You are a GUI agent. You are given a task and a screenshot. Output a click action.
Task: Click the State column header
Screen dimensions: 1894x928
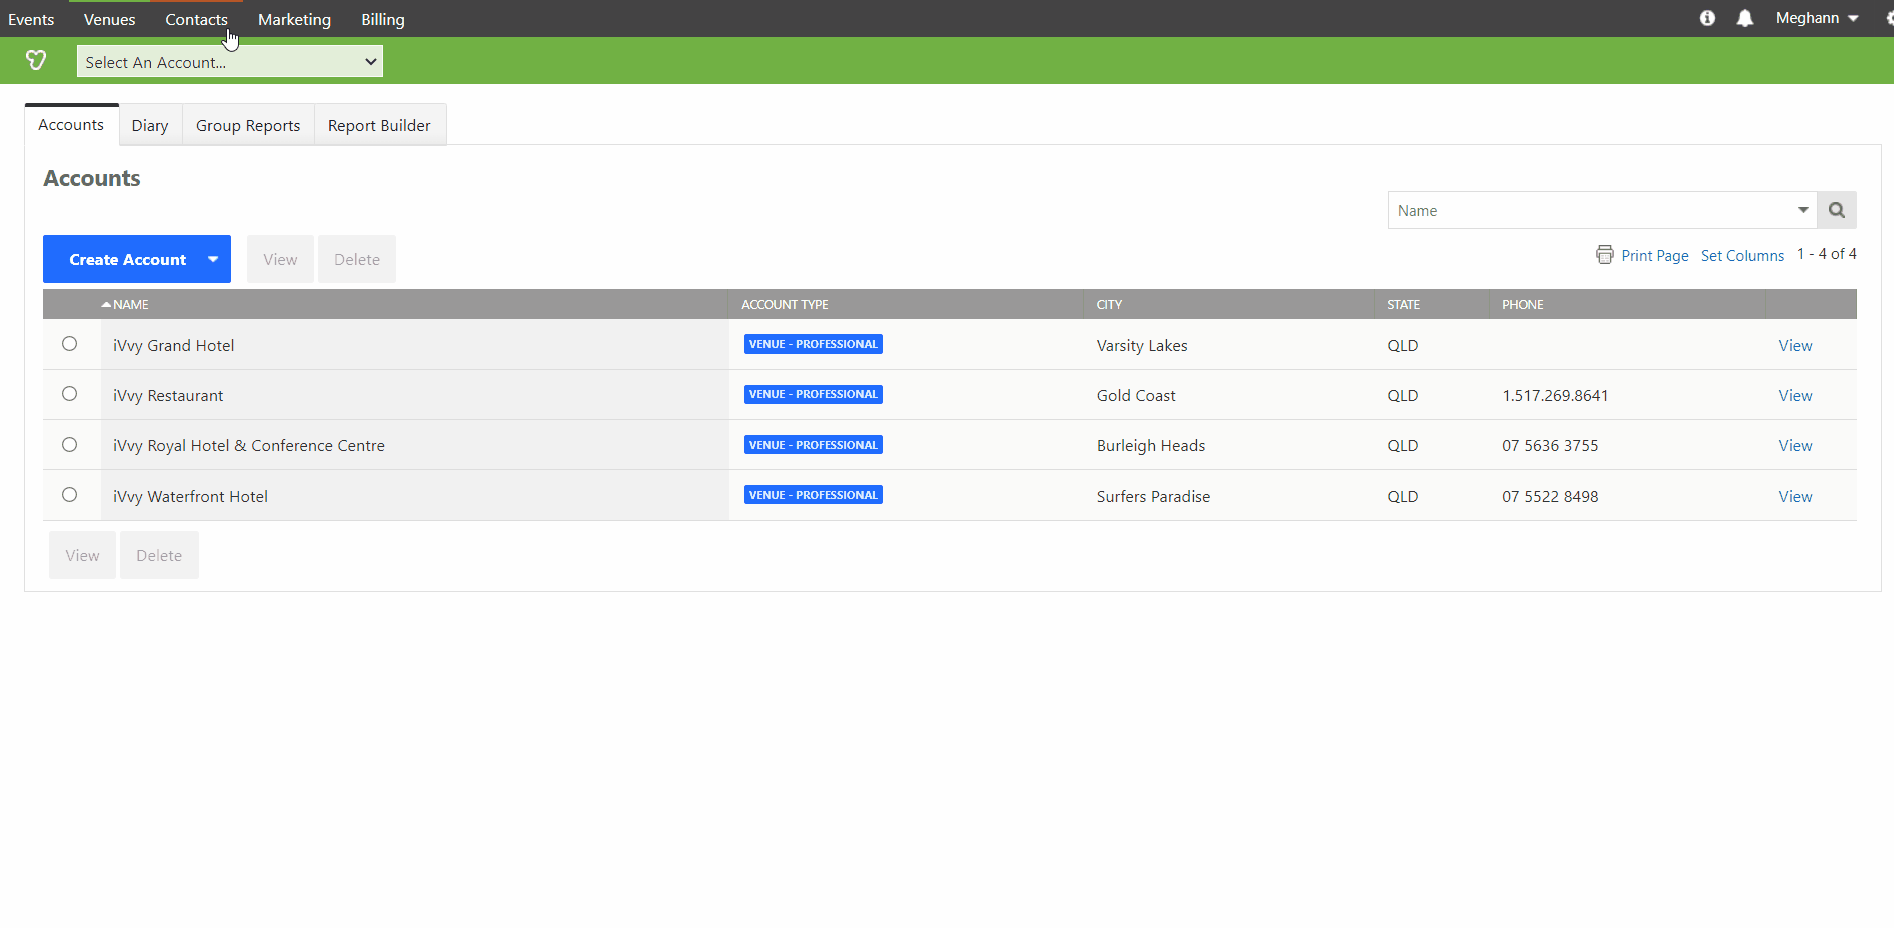click(1403, 304)
